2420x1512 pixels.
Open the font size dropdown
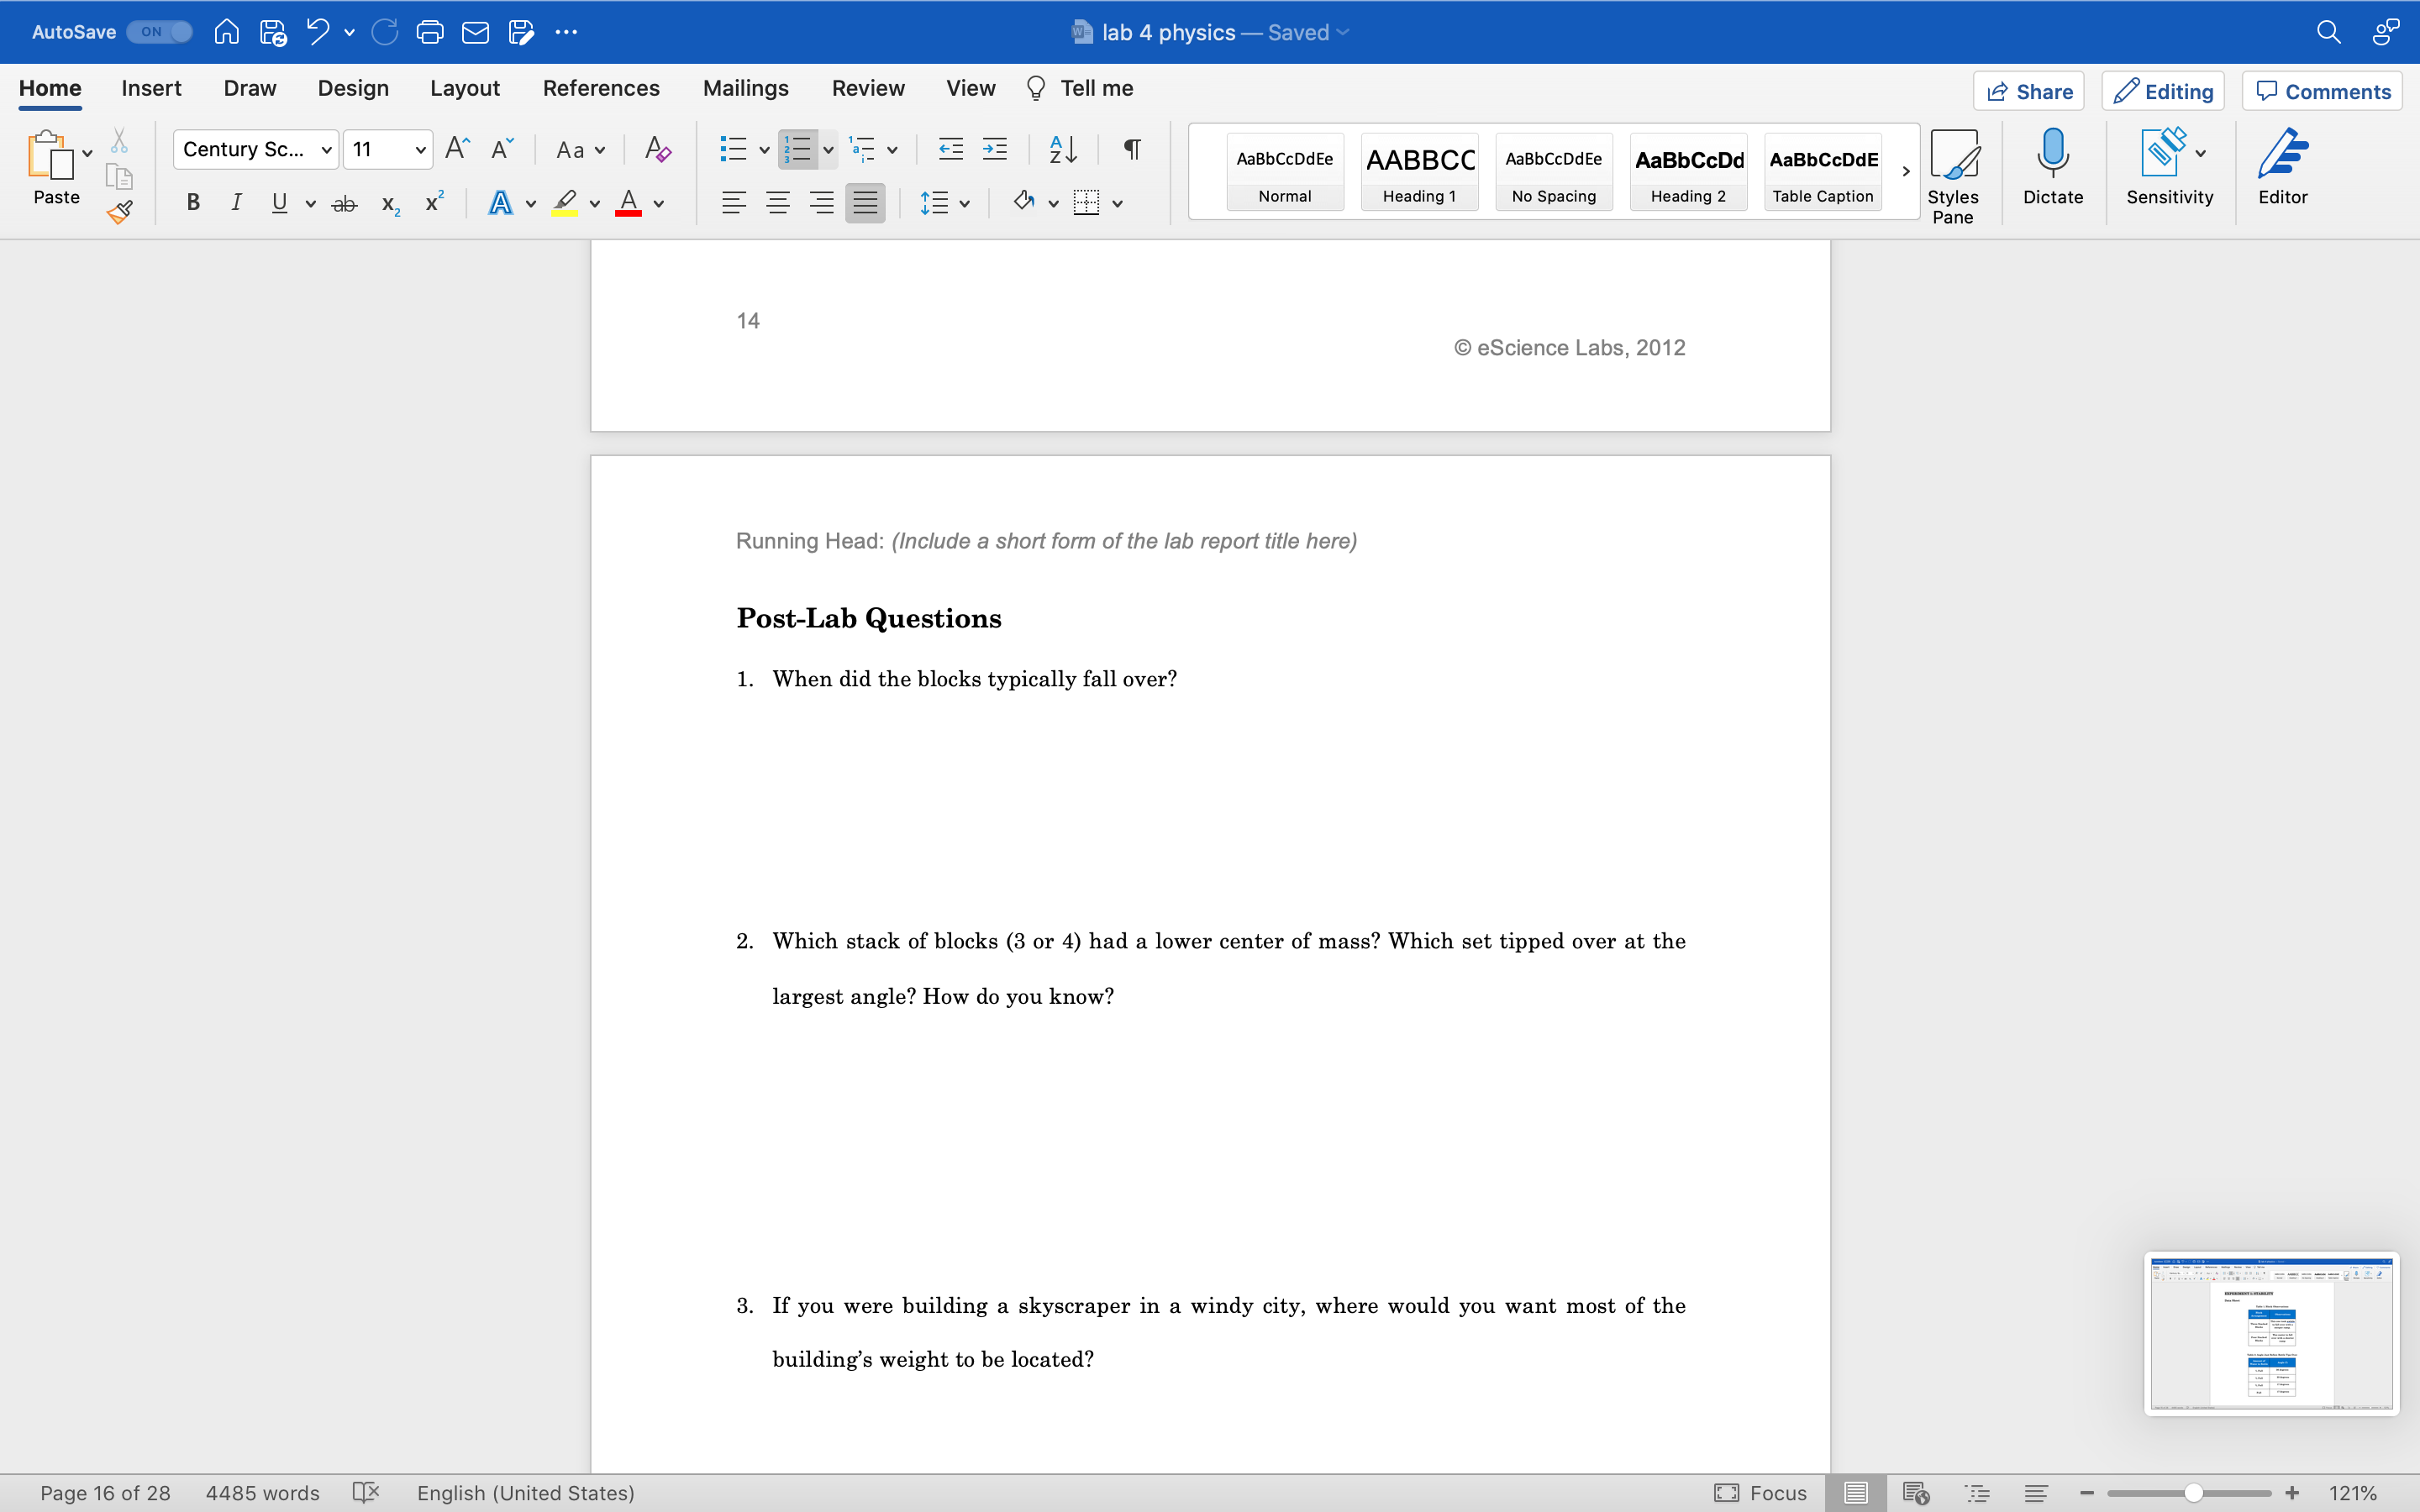pyautogui.click(x=421, y=149)
